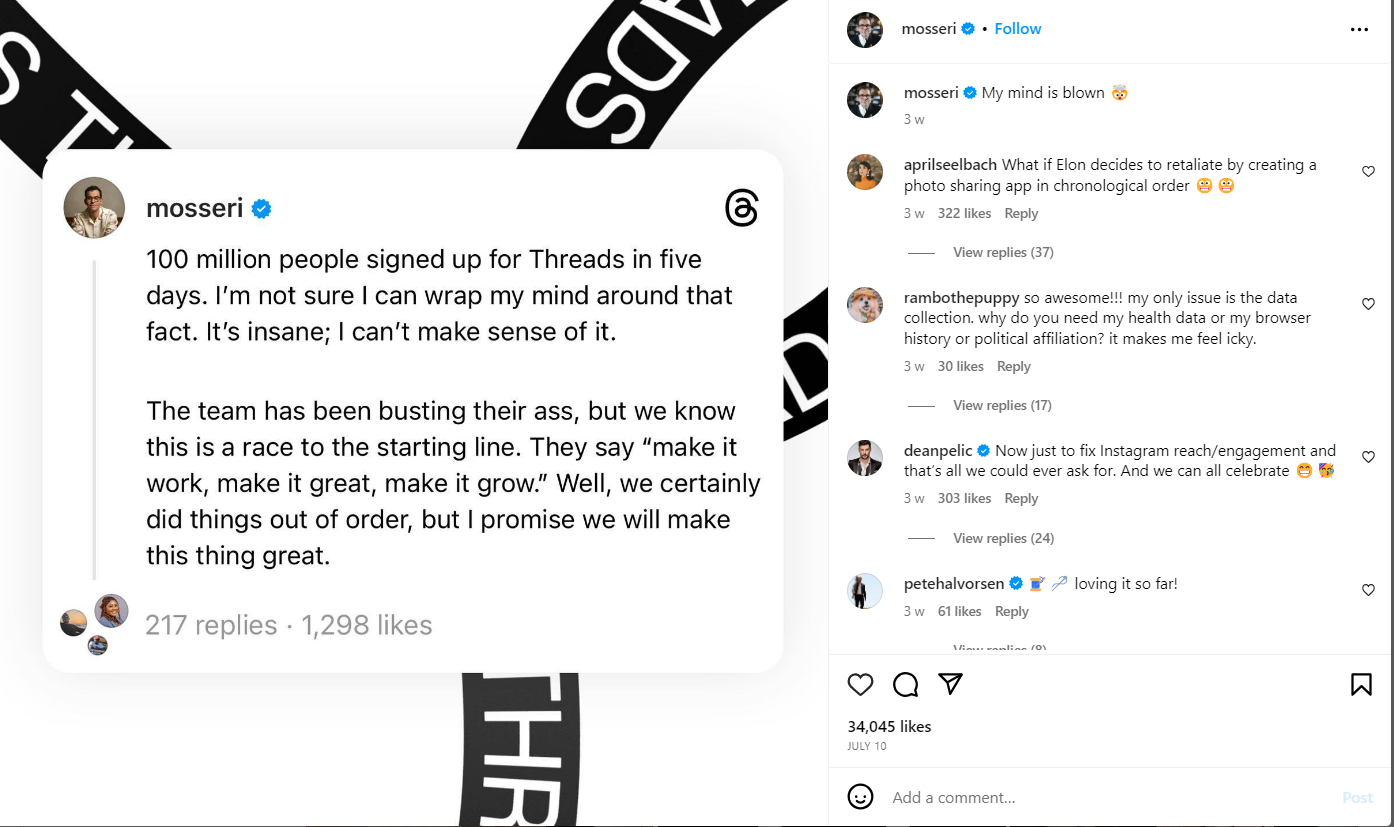This screenshot has width=1394, height=827.
Task: Like aprilseelbach's comment with the heart icon
Action: [x=1368, y=171]
